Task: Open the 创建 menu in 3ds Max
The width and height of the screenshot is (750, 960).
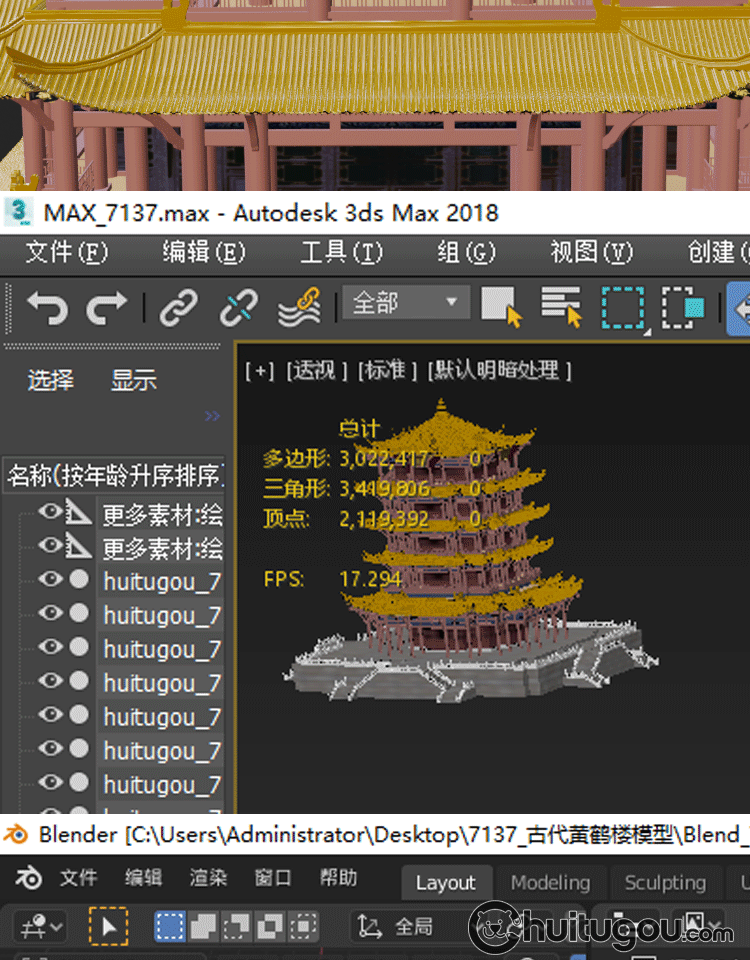Action: coord(718,252)
